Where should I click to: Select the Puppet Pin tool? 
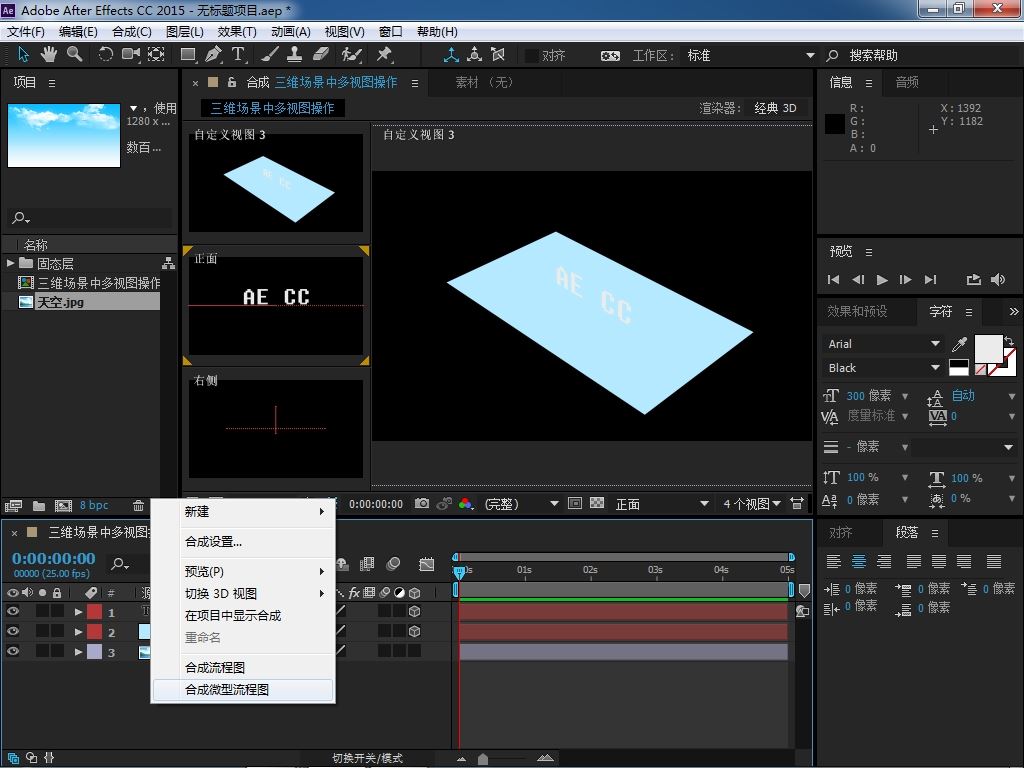384,55
